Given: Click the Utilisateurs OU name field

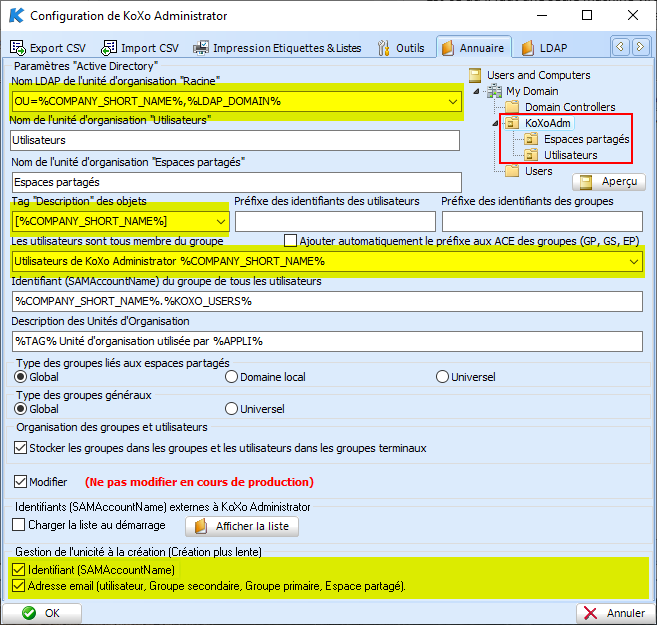Looking at the screenshot, I should tap(235, 140).
